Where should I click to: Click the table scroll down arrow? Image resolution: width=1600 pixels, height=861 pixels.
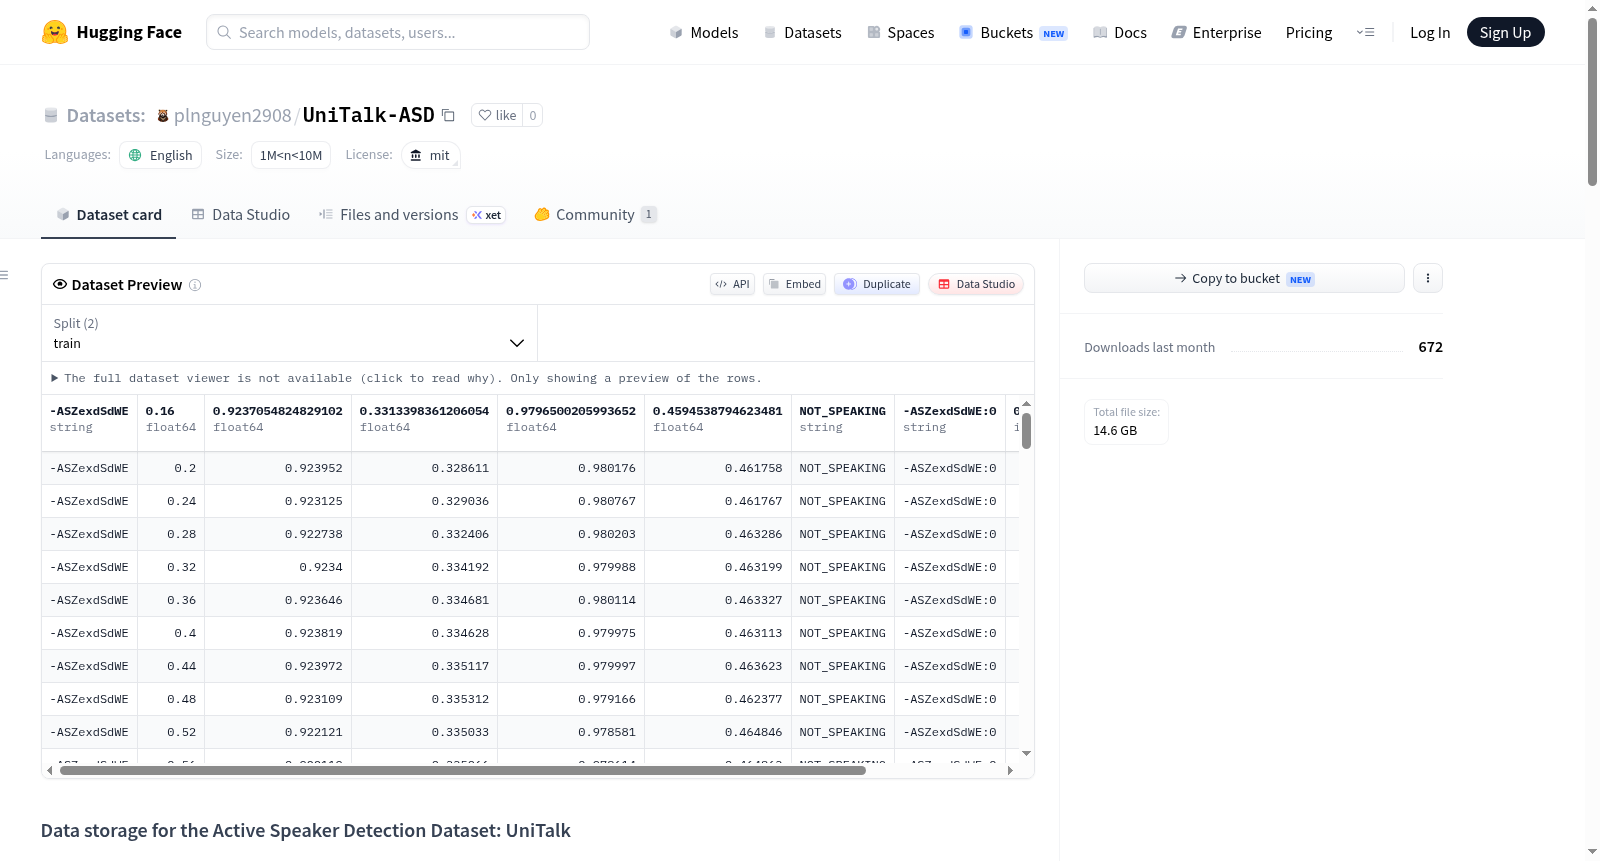click(1026, 753)
